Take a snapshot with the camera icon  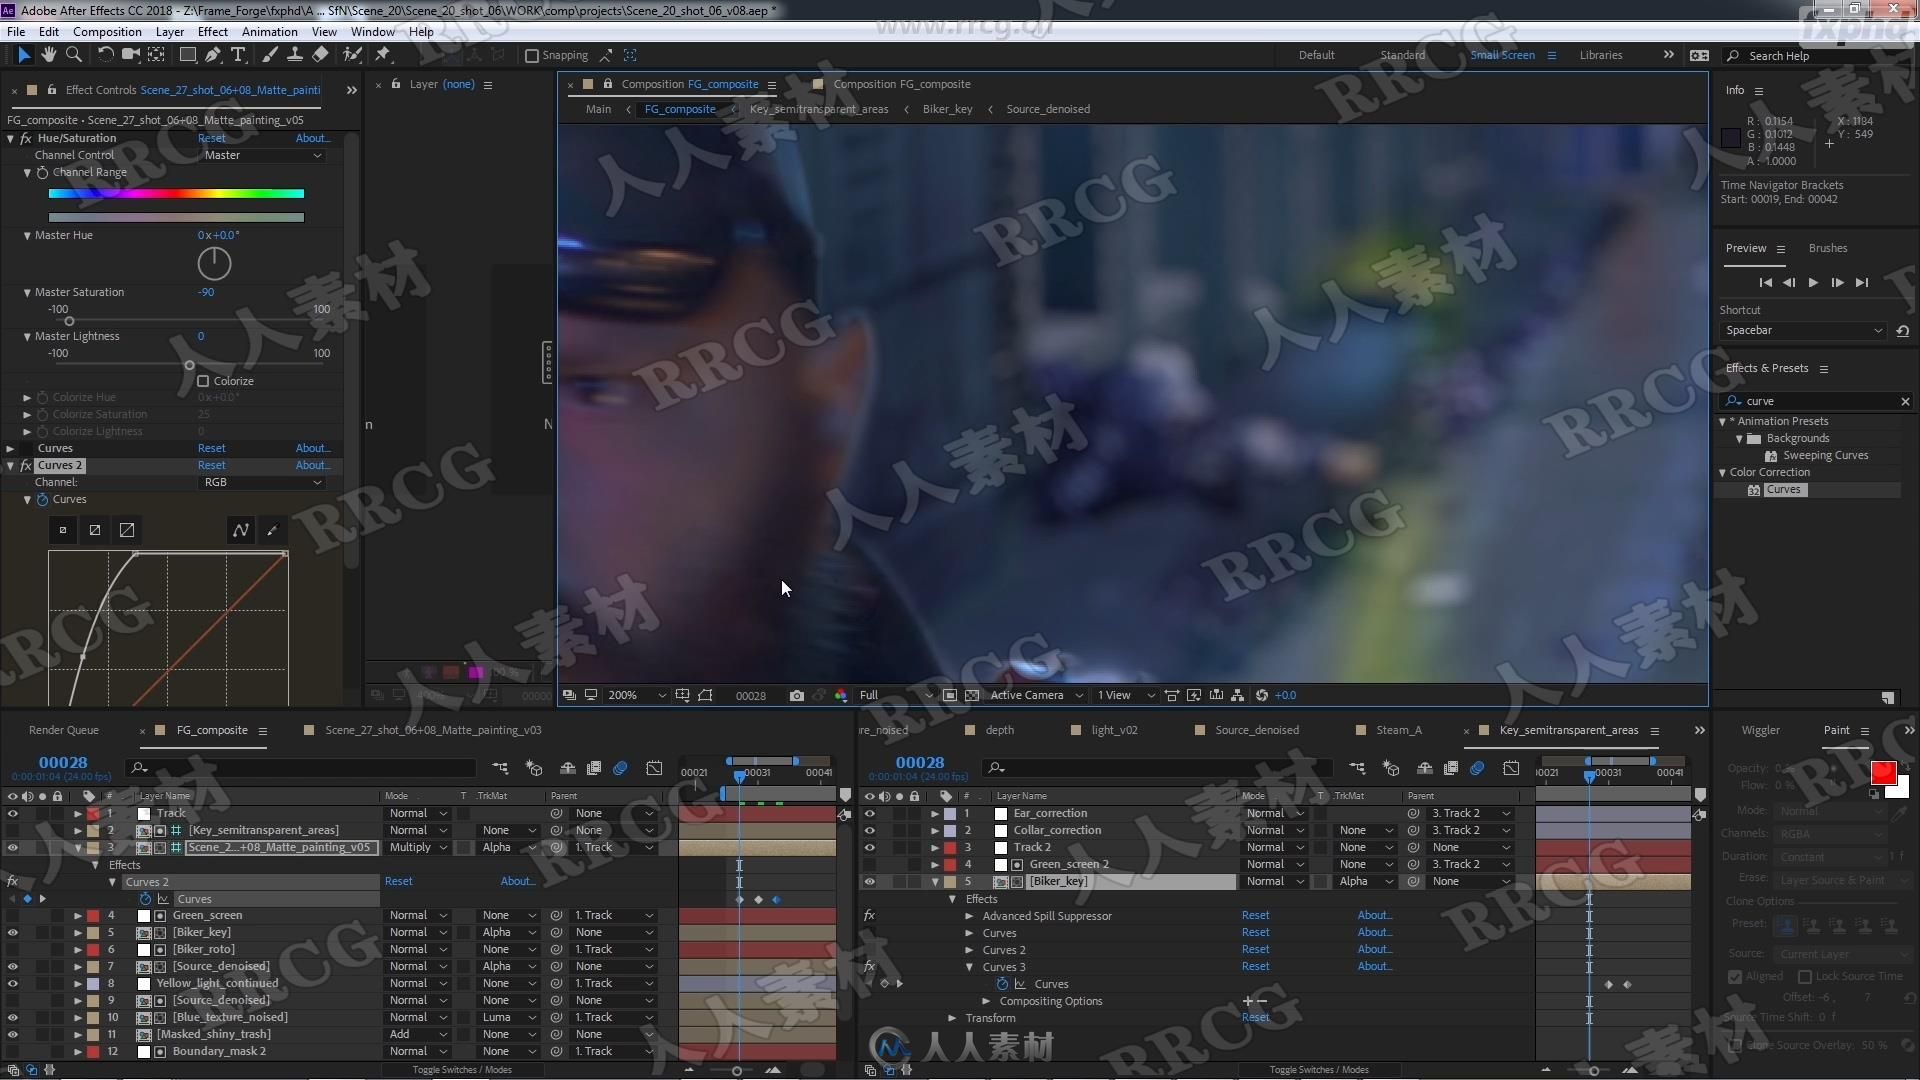(796, 695)
